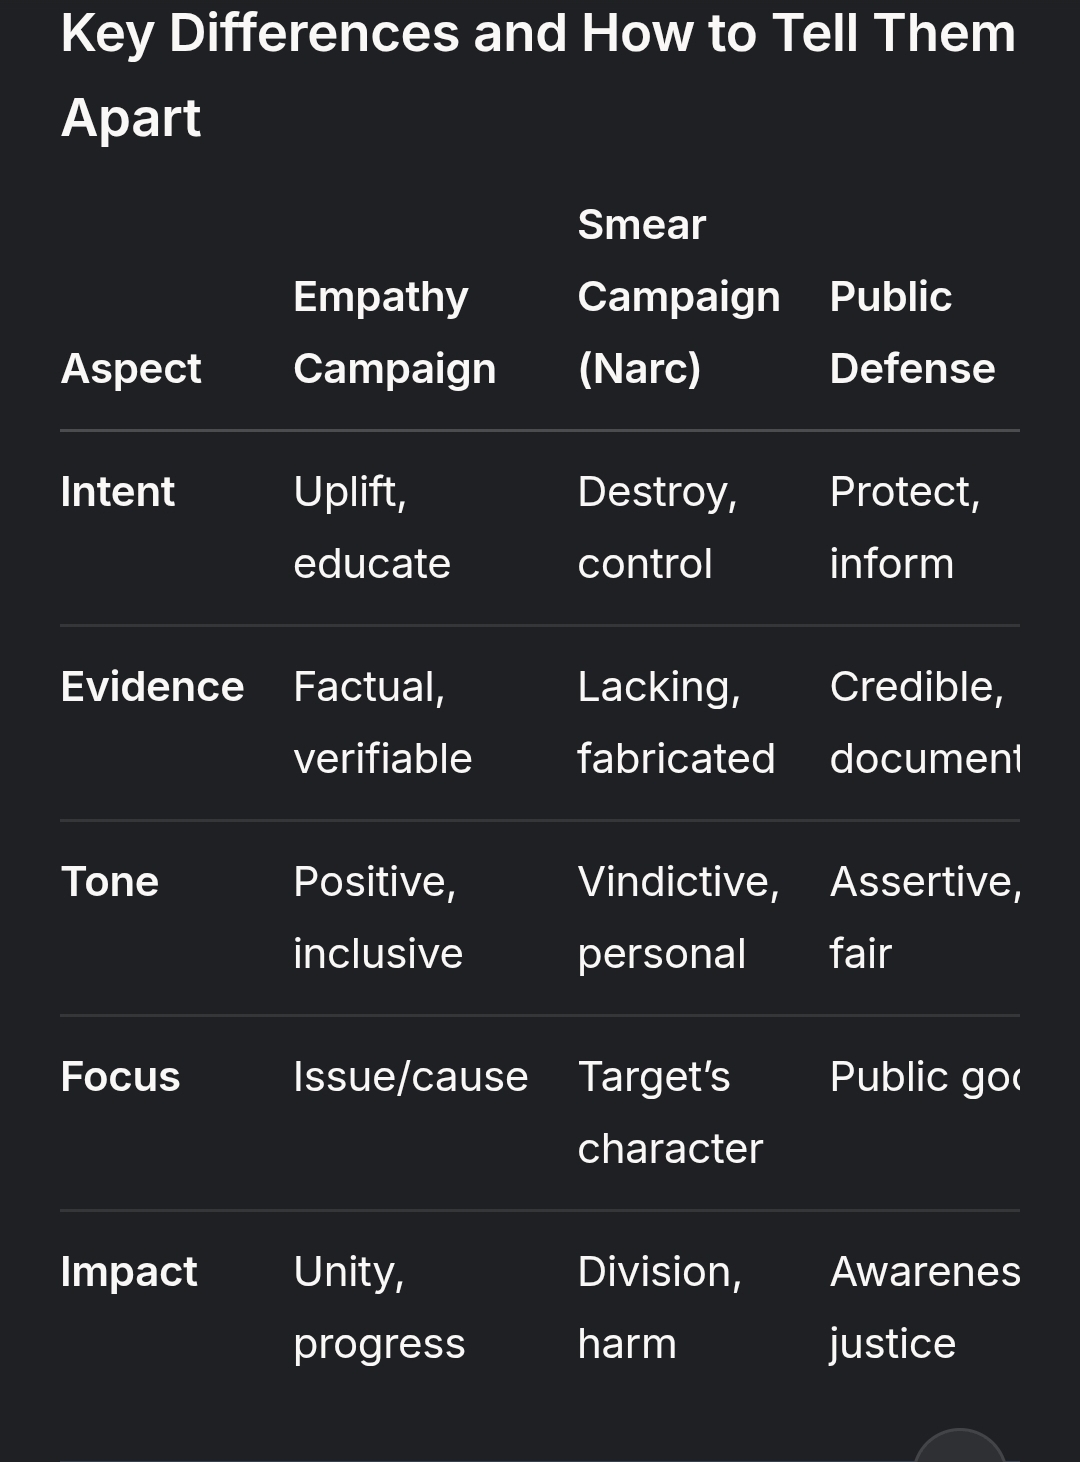Click the 'Key Differences and How to Tell Them Apart' heading

[x=538, y=75]
